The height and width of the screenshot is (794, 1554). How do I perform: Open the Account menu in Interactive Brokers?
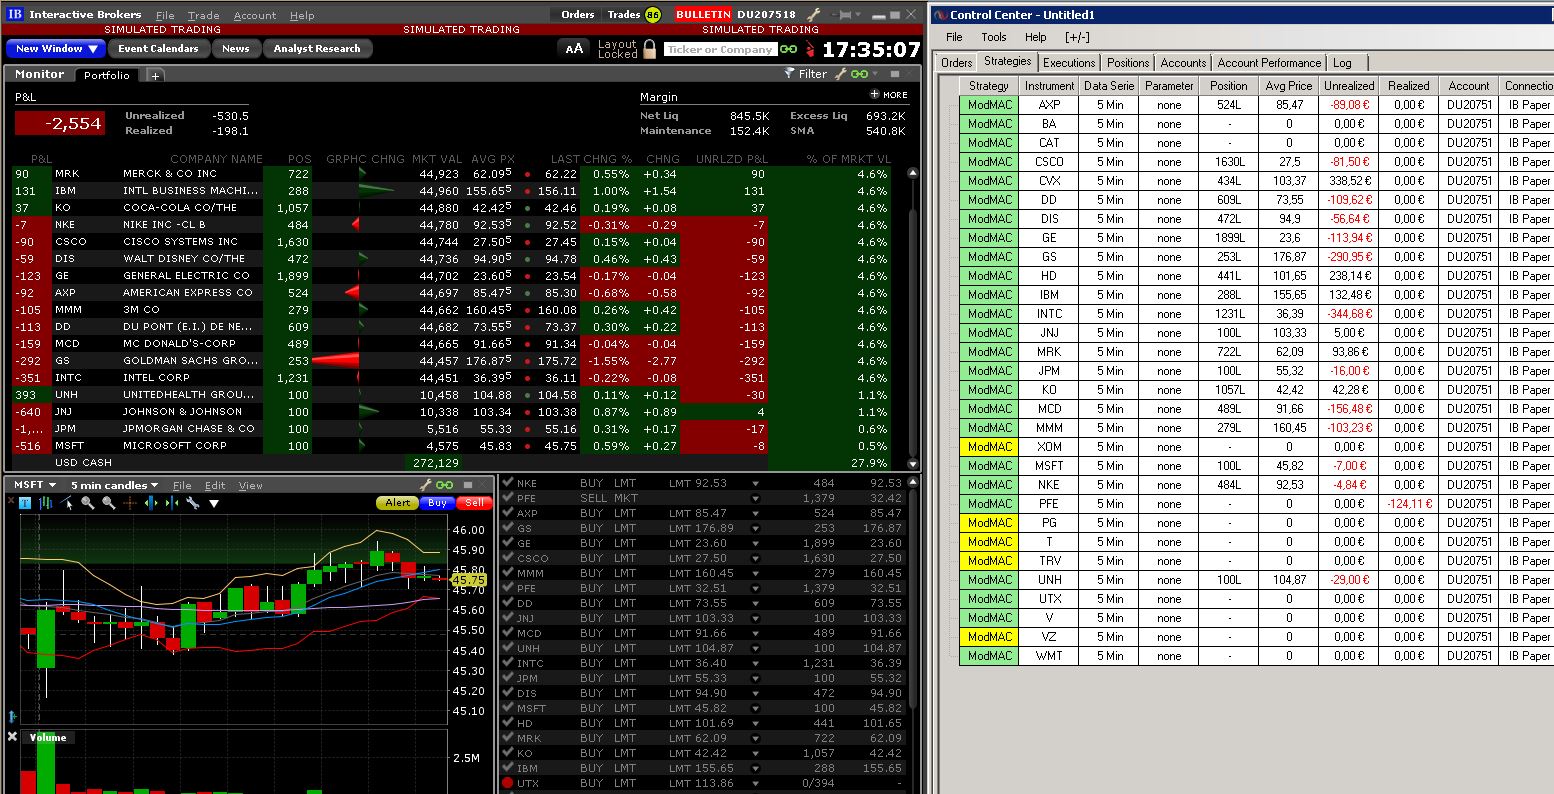(x=254, y=15)
